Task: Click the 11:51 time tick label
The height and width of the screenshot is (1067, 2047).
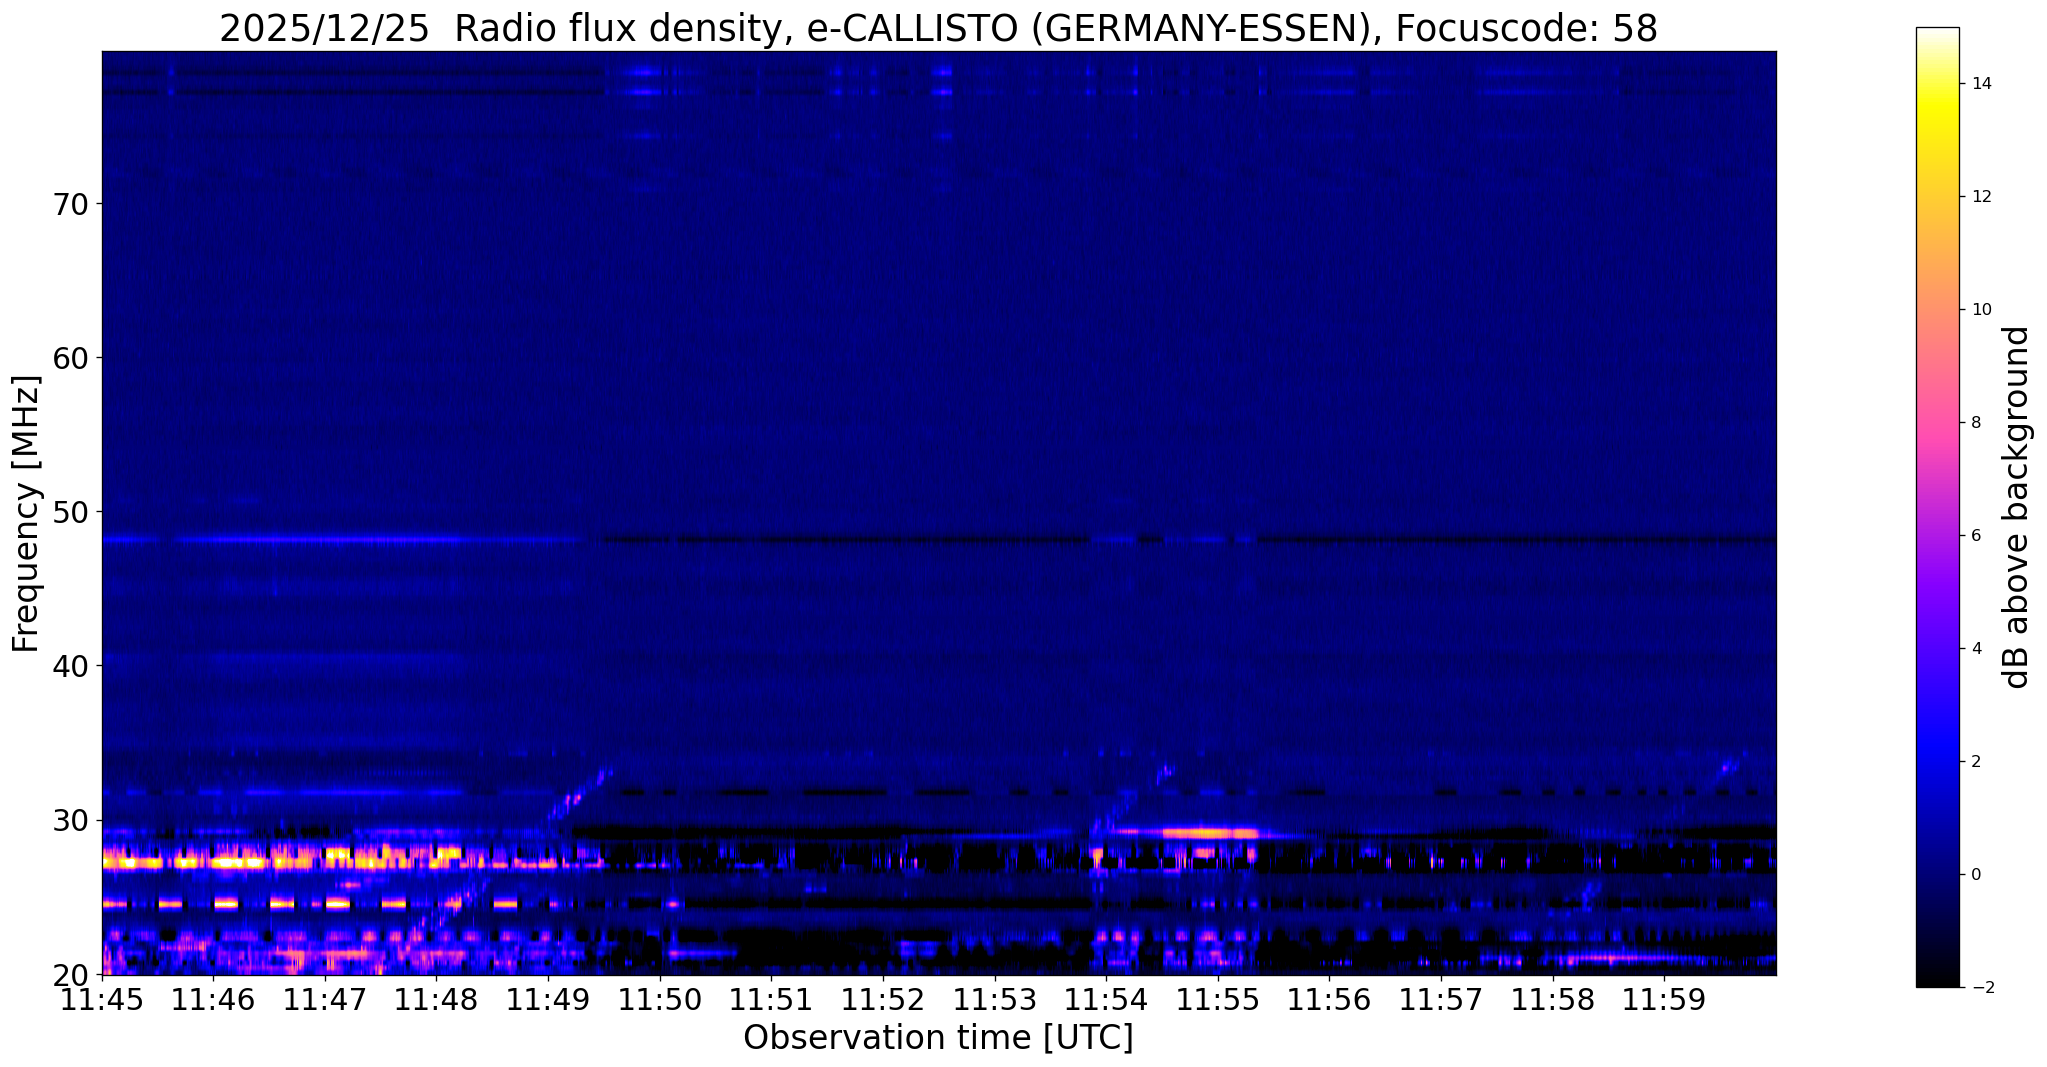Action: [x=772, y=1000]
